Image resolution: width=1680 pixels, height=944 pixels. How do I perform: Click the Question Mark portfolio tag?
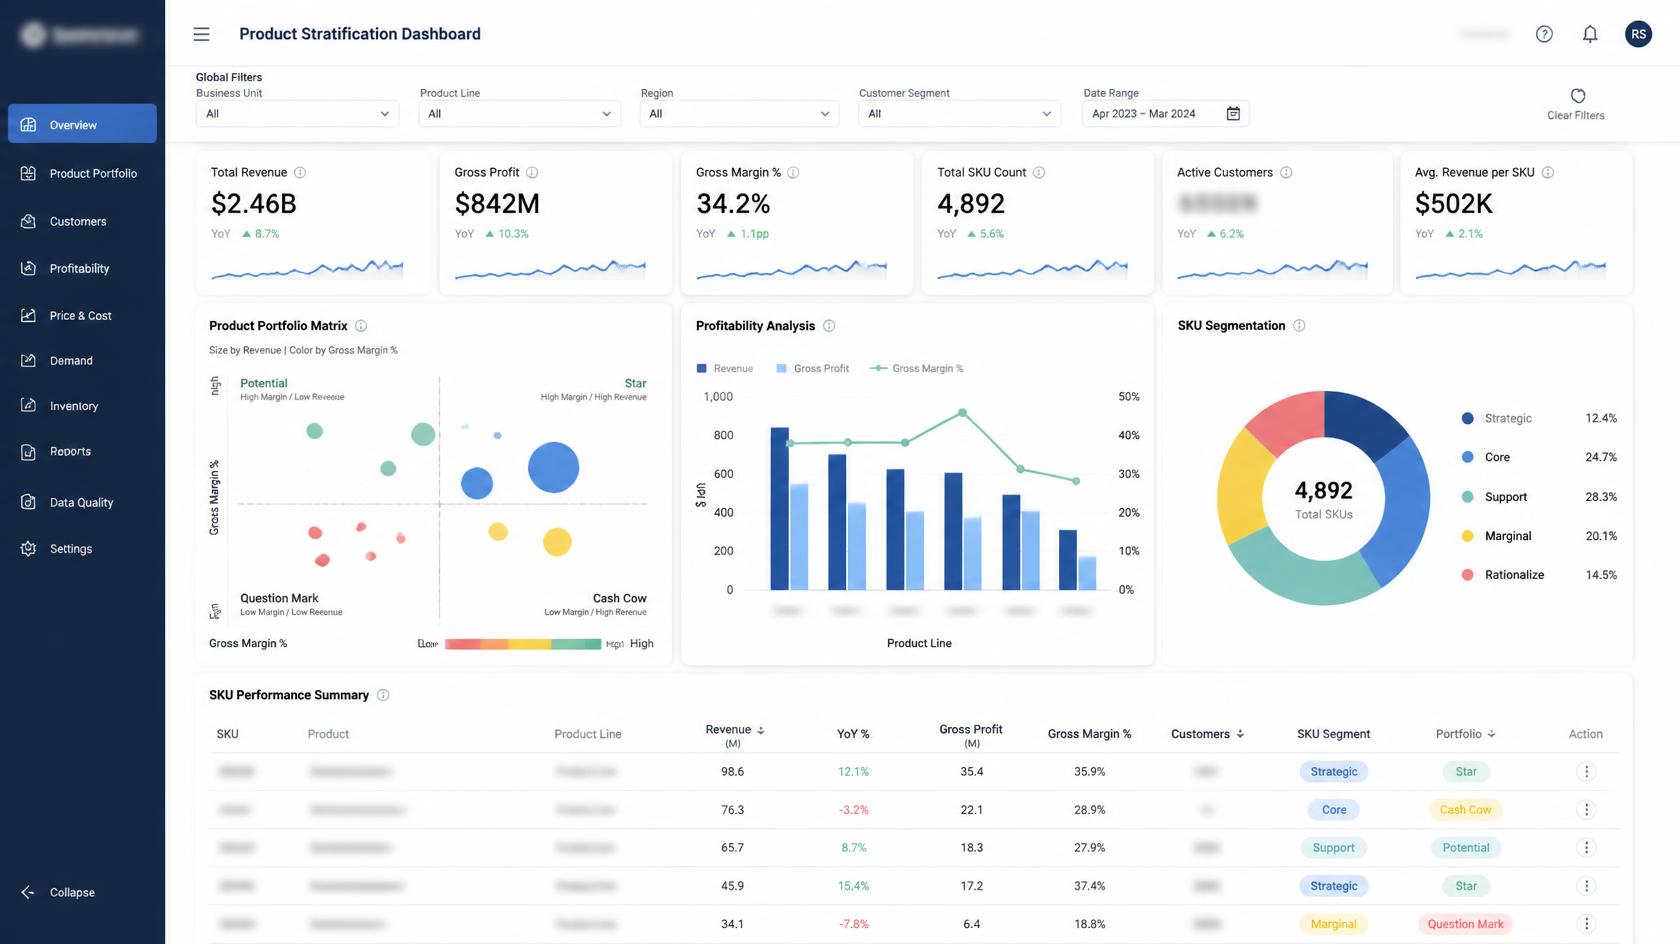coord(1465,924)
